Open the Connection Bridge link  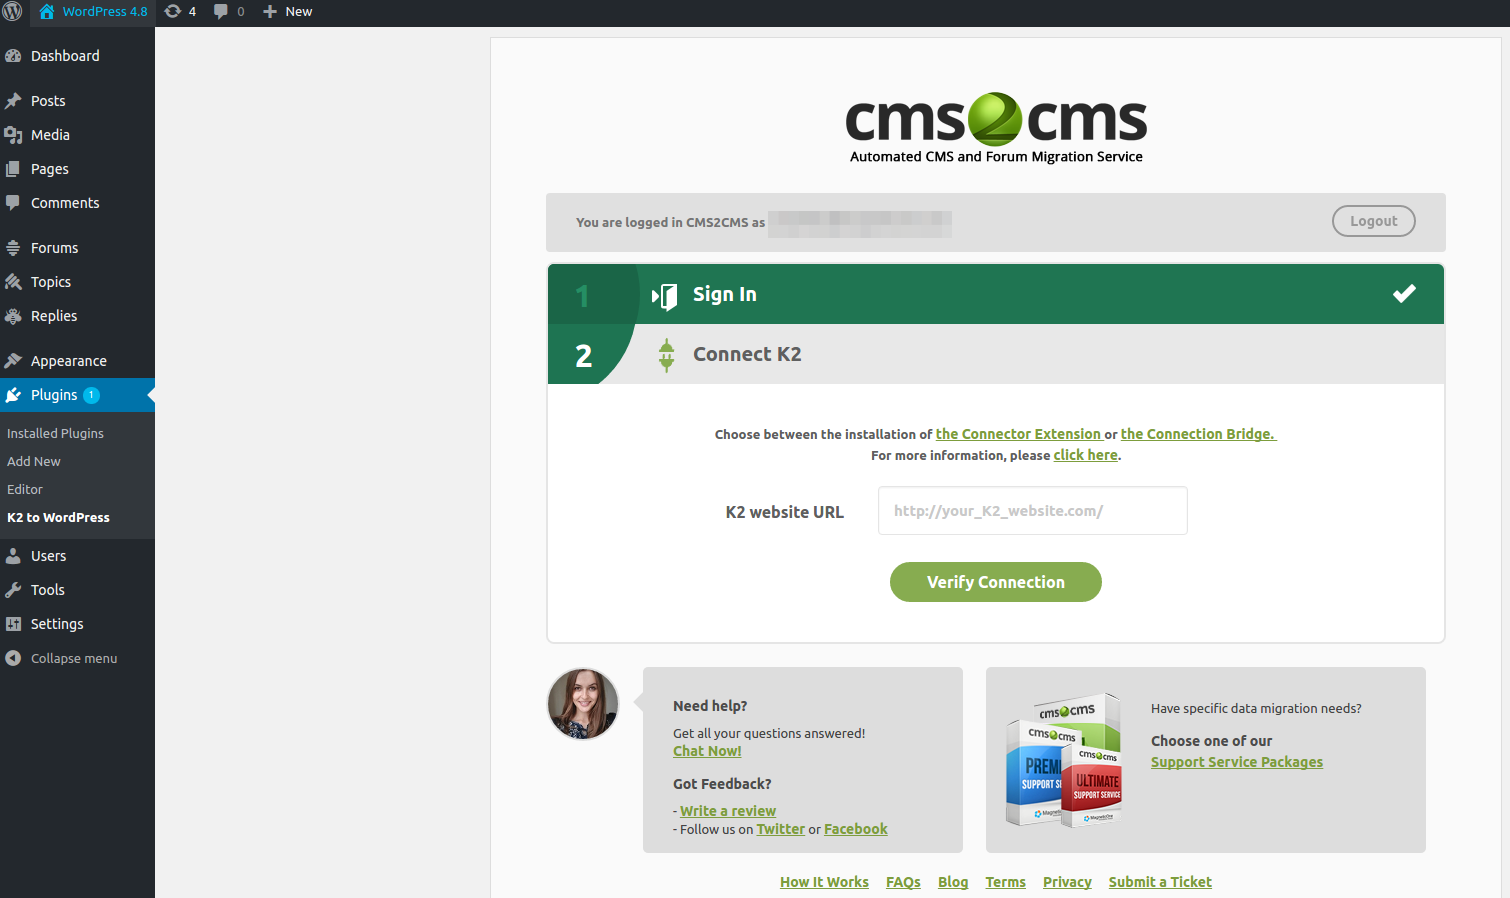pos(1198,434)
